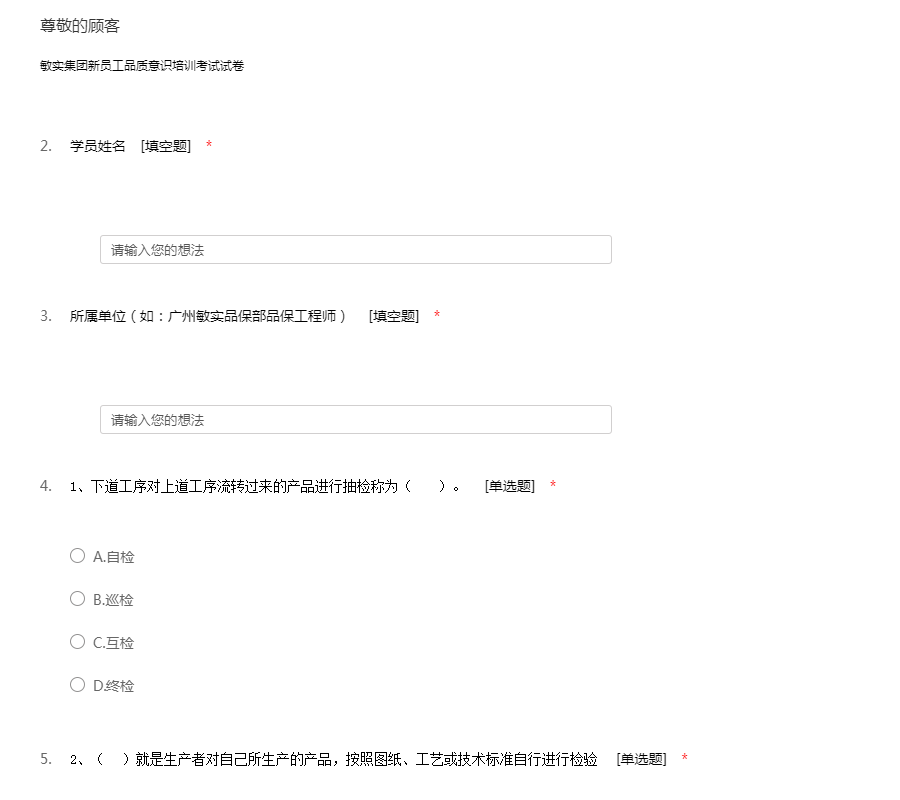The height and width of the screenshot is (800, 900).
Task: Click the [单选题] tag on question 5
Action: [x=641, y=759]
